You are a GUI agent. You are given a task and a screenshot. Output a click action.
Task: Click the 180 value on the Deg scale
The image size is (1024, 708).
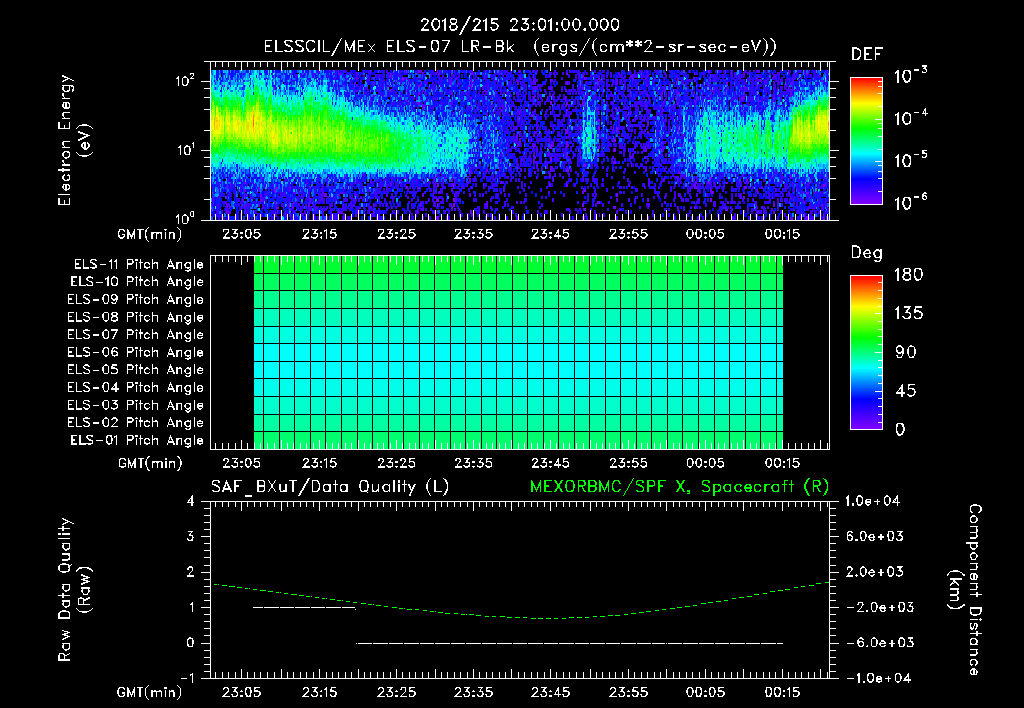[x=908, y=274]
